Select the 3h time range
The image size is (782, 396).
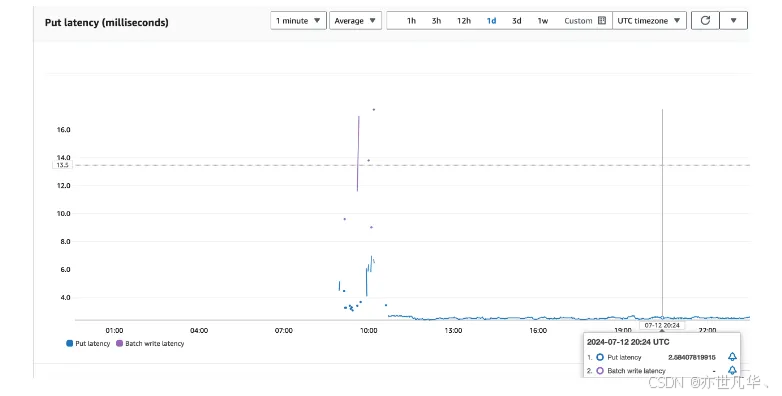coord(436,21)
